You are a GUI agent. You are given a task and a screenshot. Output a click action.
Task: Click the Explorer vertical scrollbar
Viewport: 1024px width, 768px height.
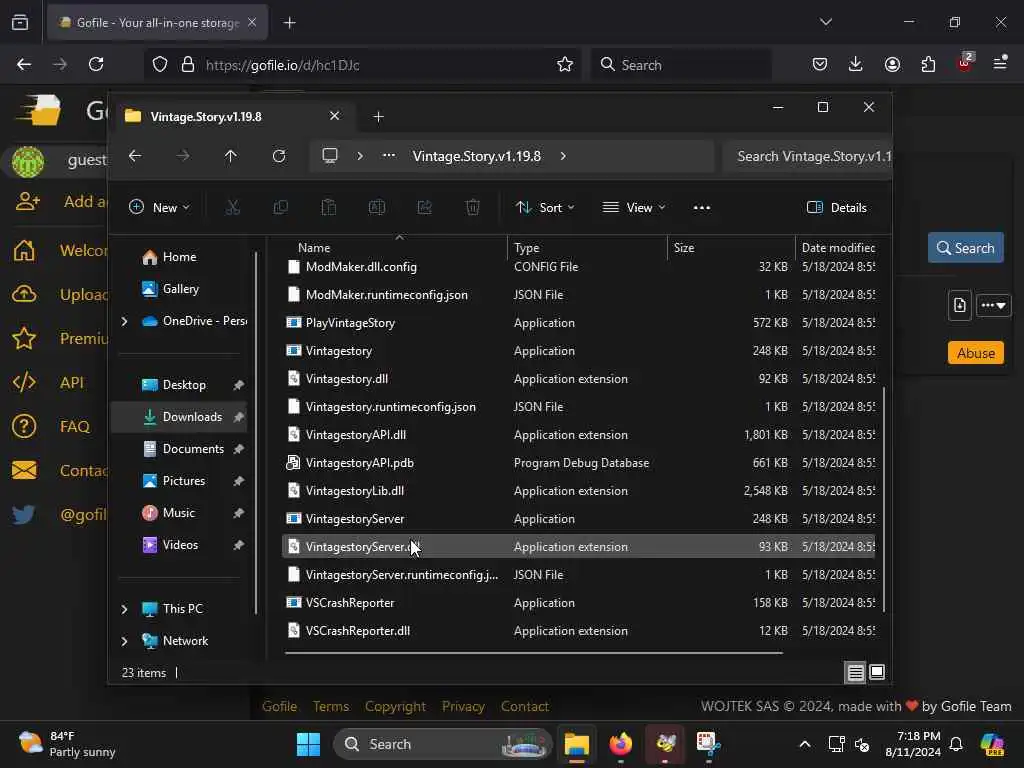[884, 499]
